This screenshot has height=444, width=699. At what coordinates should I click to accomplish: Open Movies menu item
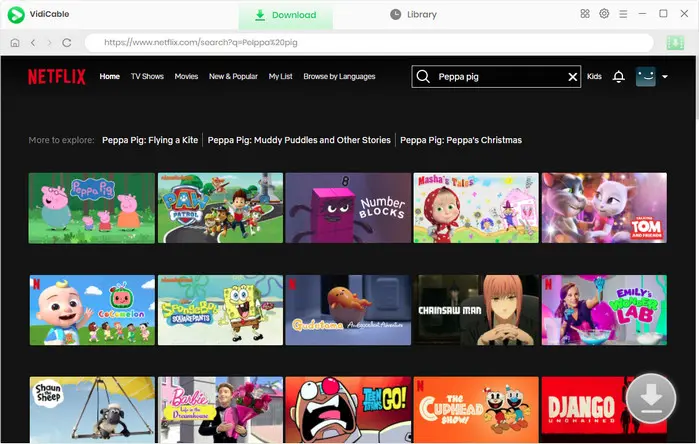(x=186, y=77)
